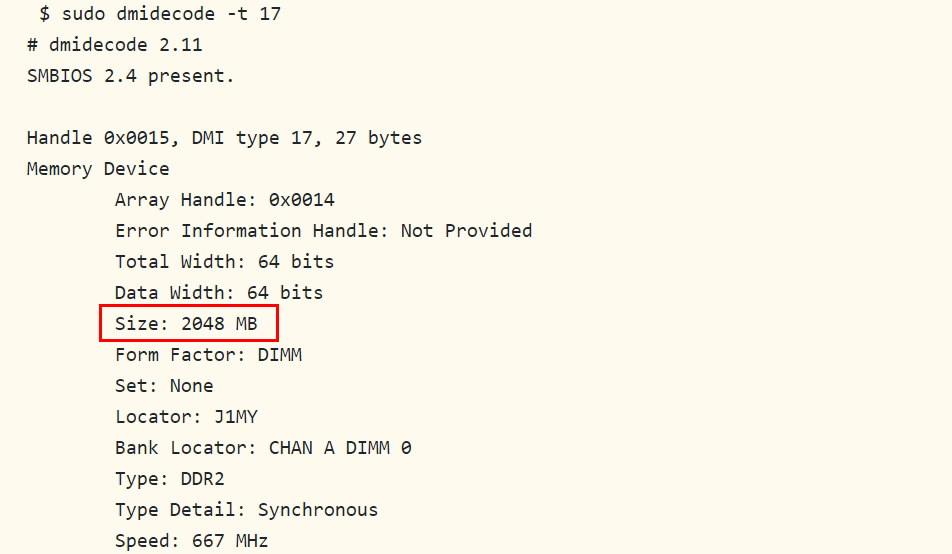Click the word "sudo" in the command
952x554 pixels.
tap(83, 14)
